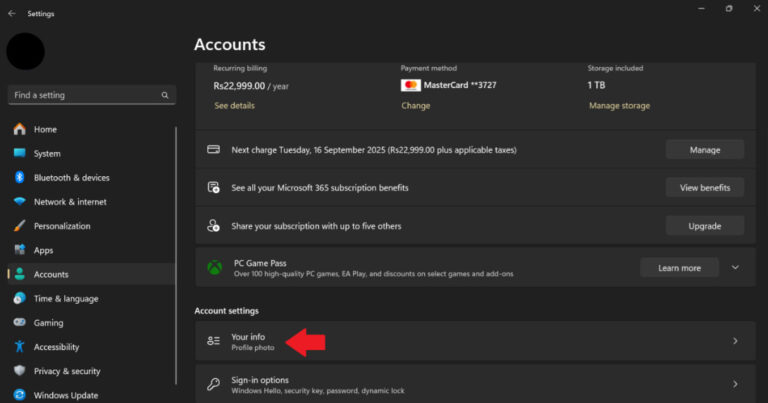Click the Manage button for next charge

click(705, 150)
